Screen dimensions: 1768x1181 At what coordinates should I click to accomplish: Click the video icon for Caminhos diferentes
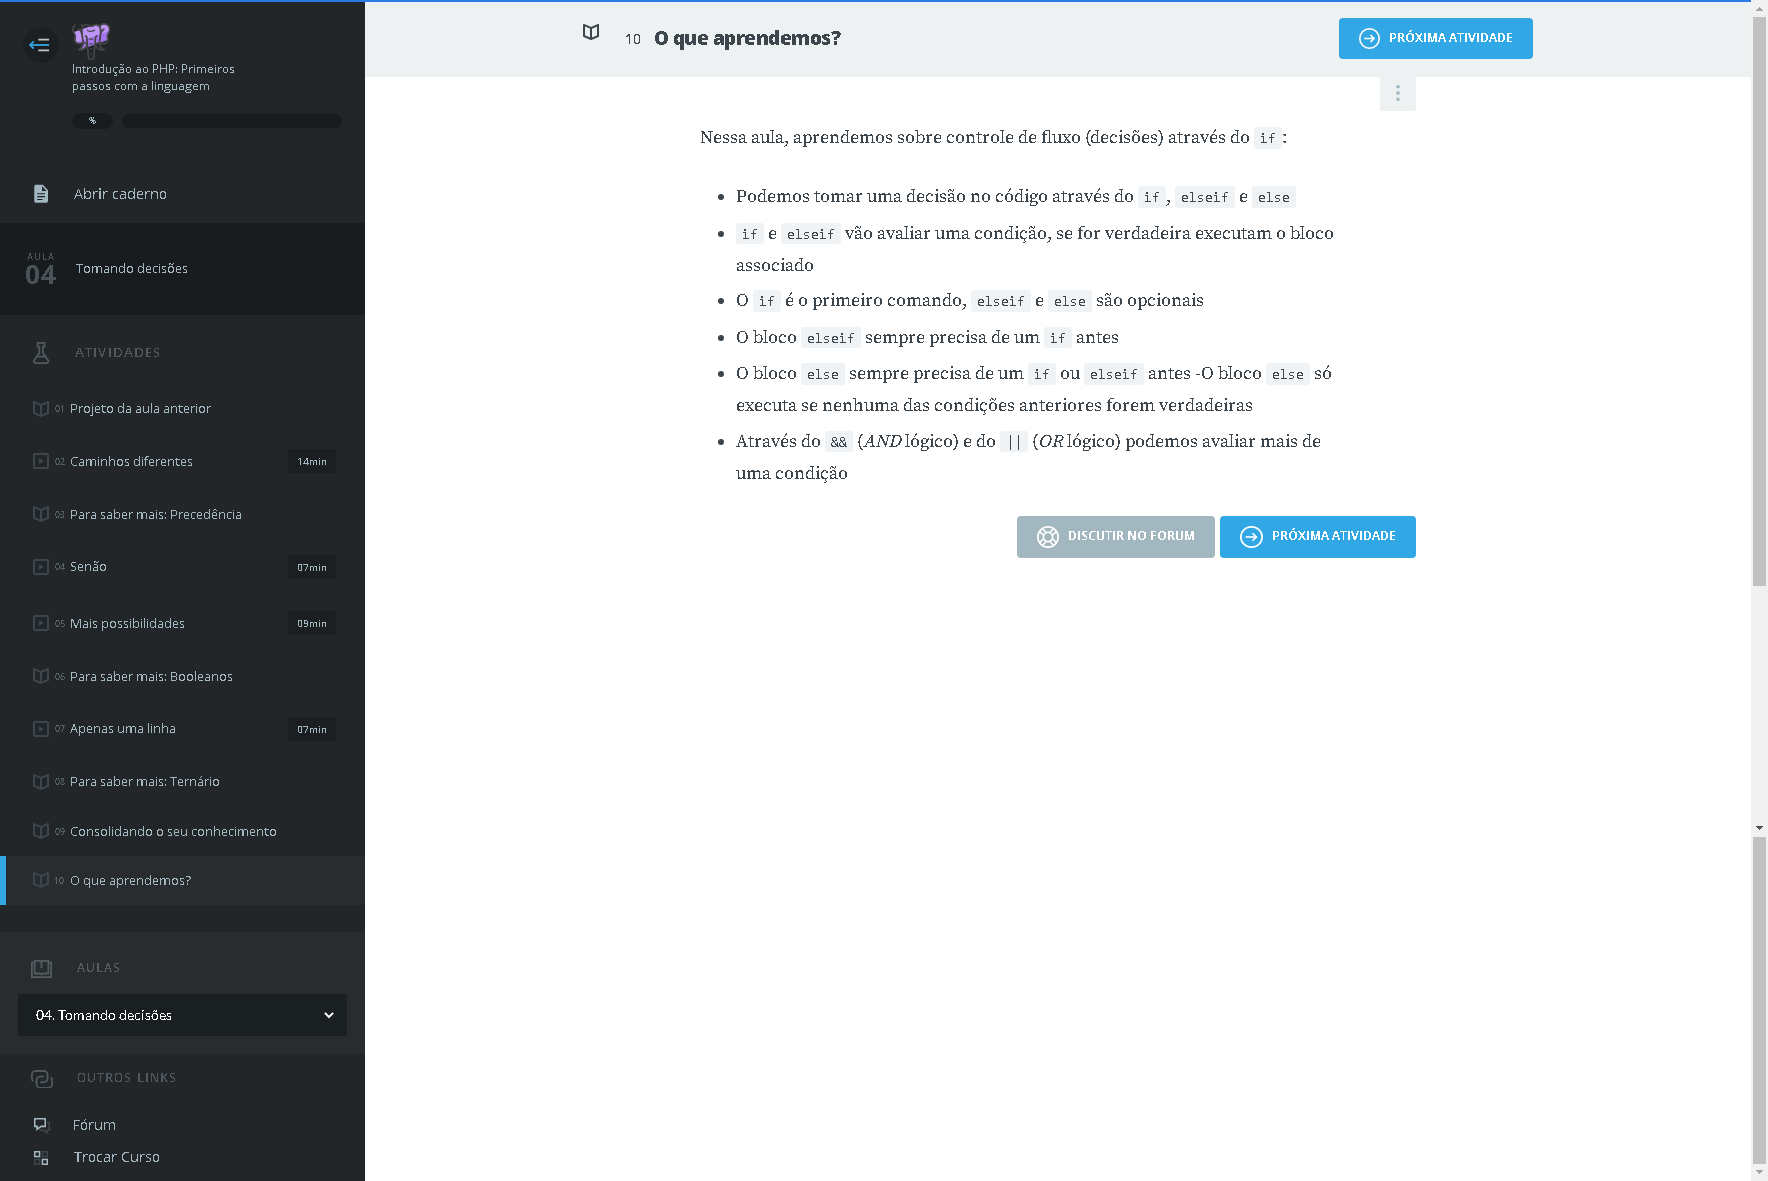(x=41, y=461)
